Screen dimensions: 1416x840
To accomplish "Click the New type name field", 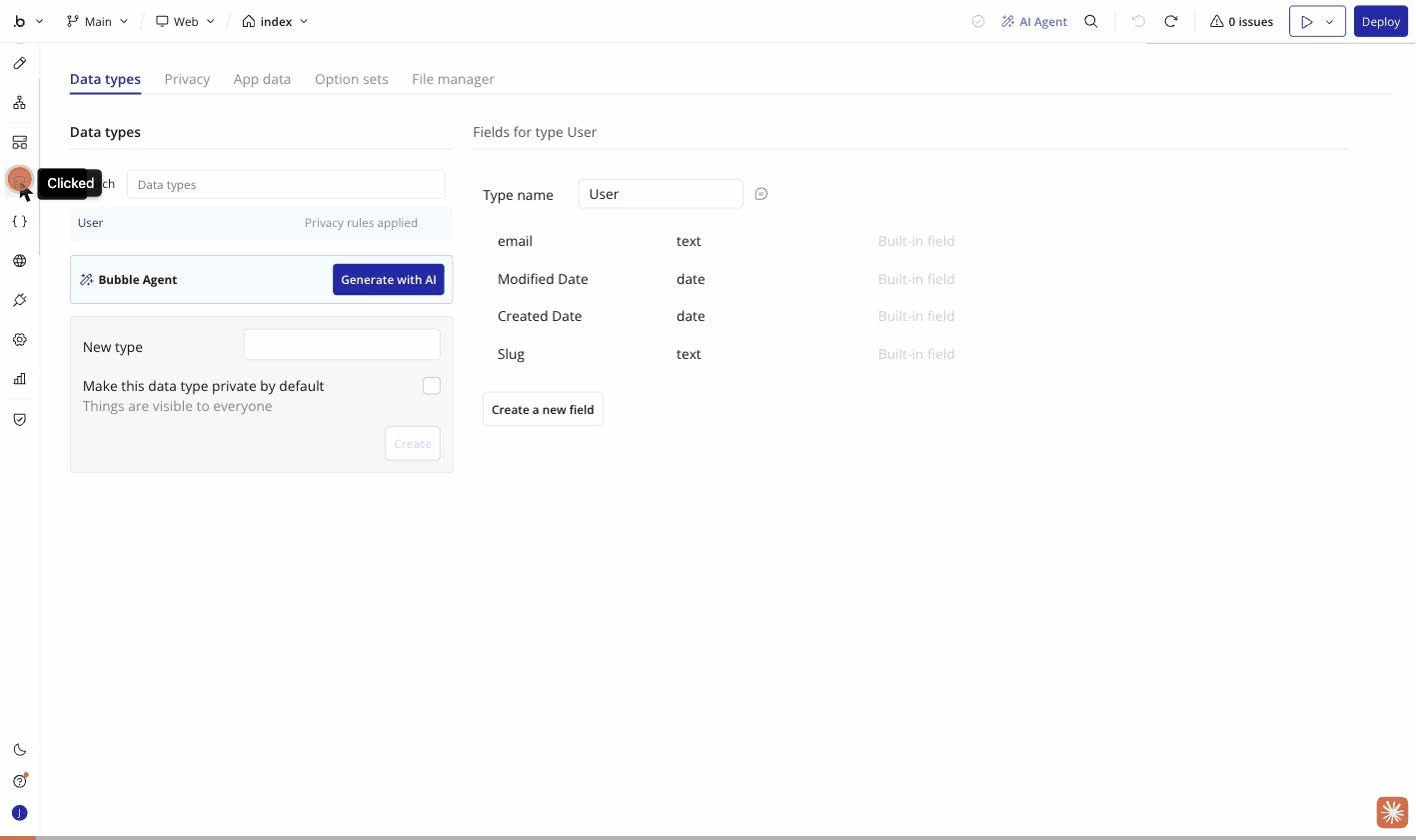I will [342, 345].
